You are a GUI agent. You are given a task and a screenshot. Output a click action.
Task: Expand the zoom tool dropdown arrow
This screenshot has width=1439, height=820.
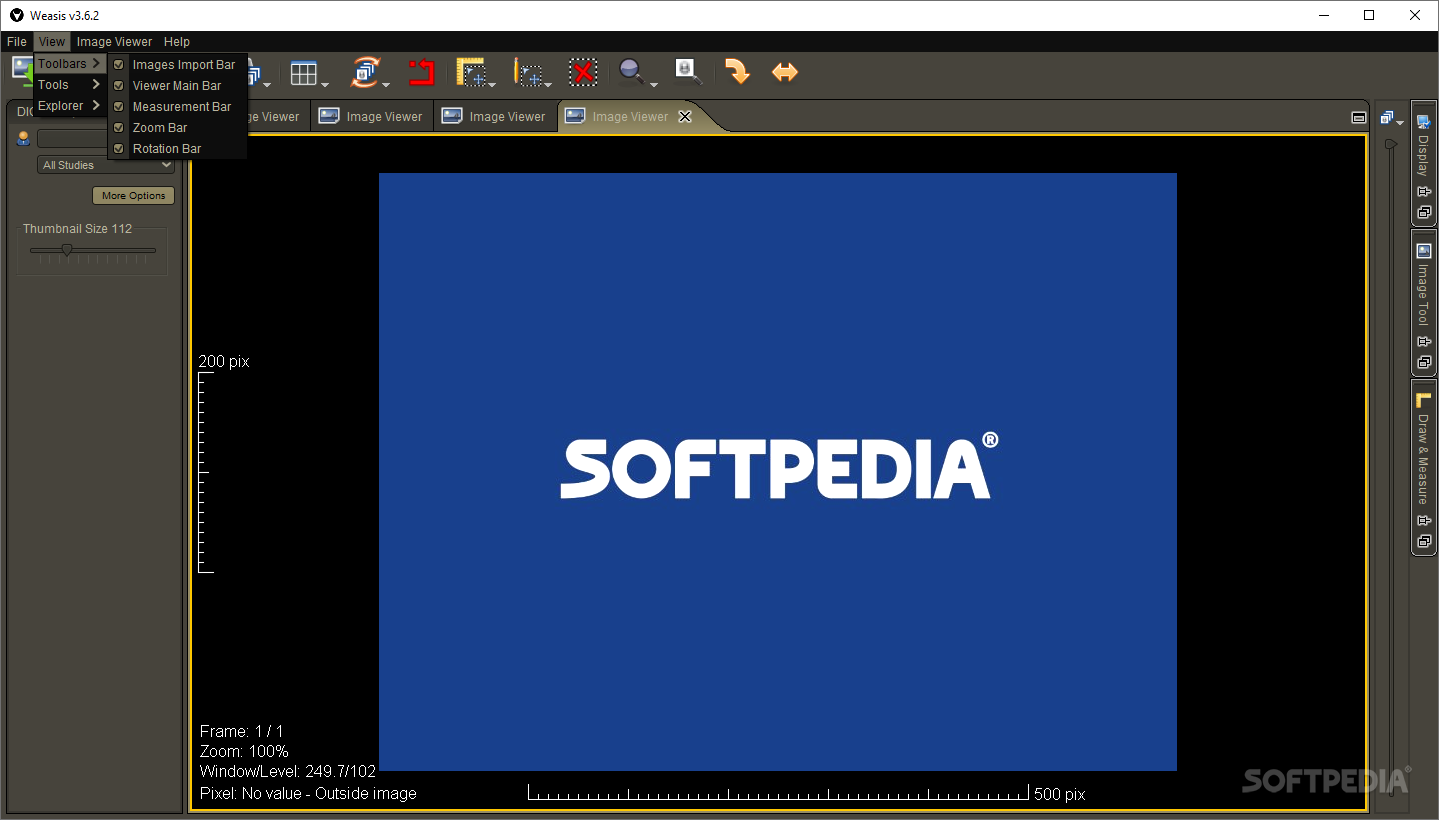(653, 85)
